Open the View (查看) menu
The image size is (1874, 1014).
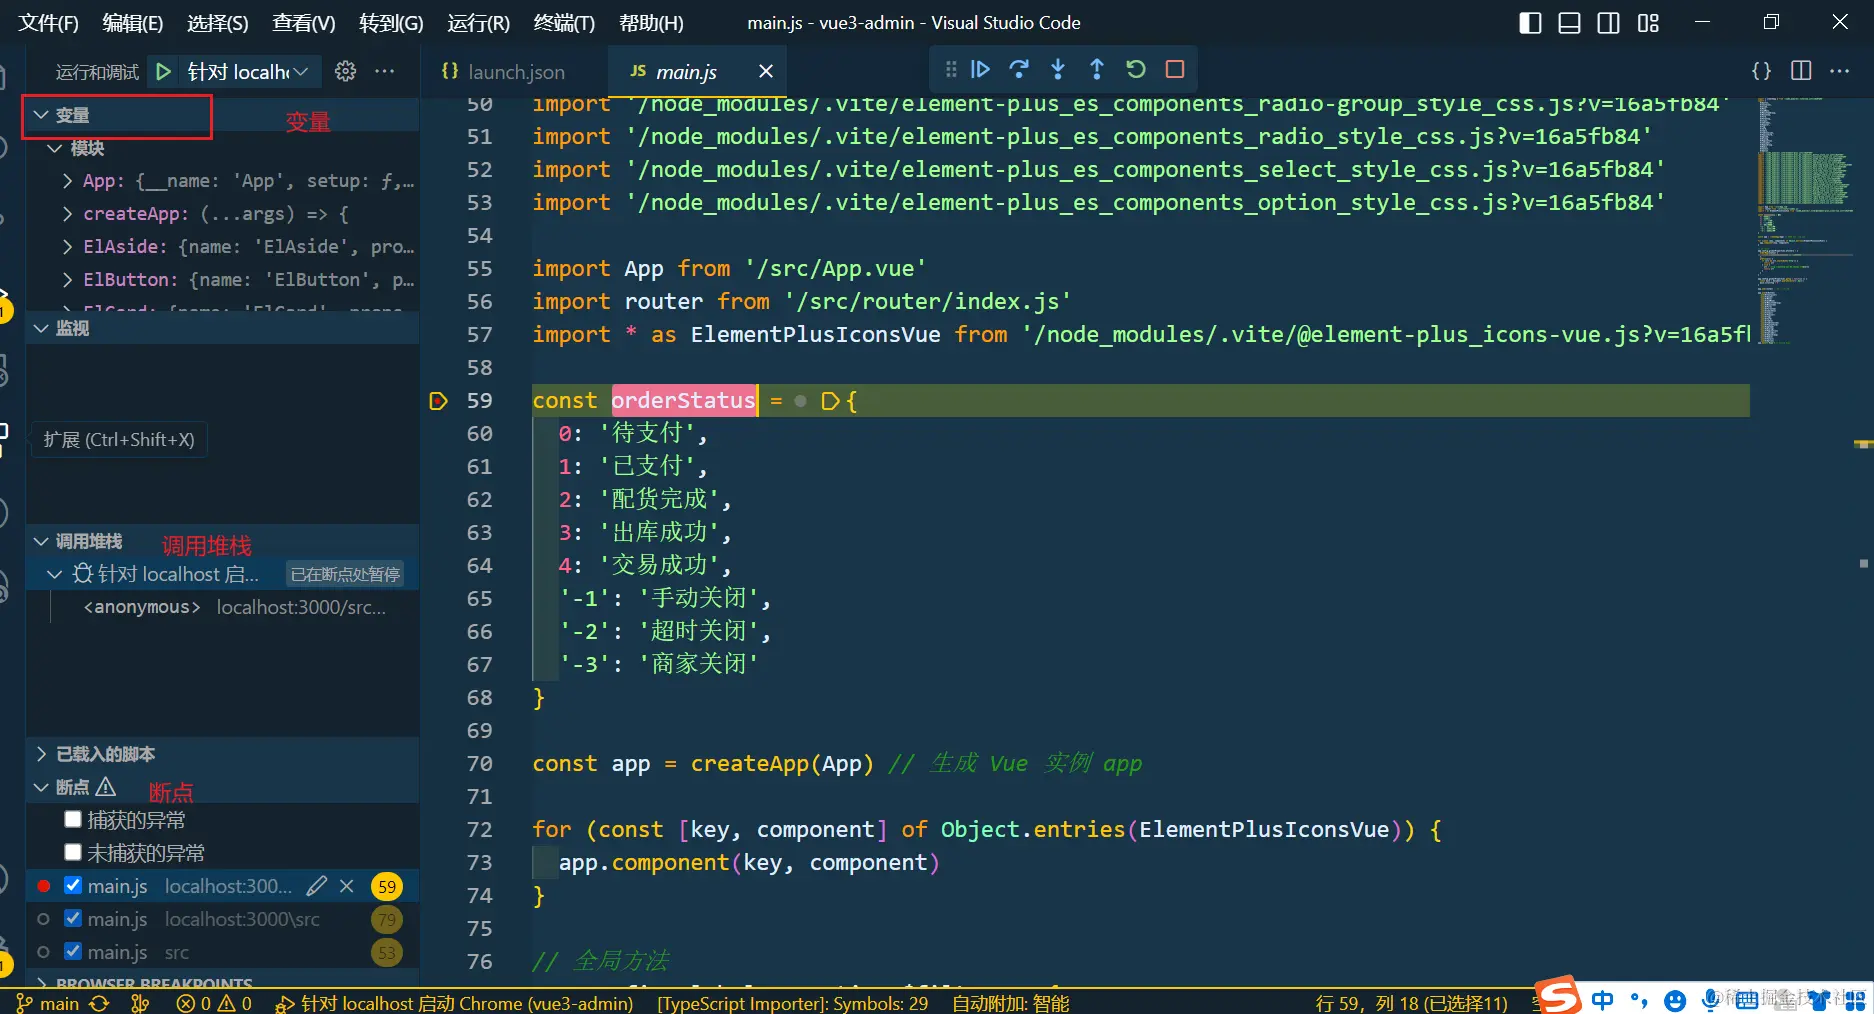[x=303, y=22]
